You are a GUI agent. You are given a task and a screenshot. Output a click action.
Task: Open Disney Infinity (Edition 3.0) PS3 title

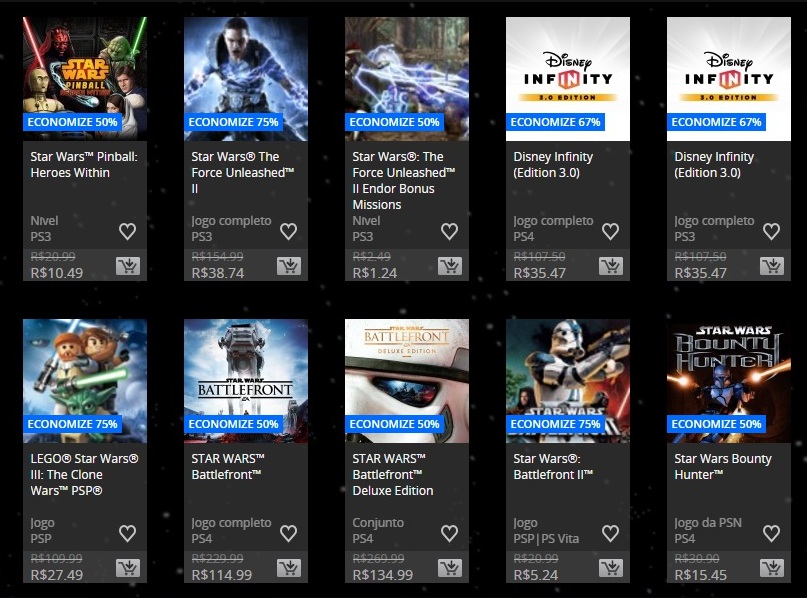click(714, 165)
